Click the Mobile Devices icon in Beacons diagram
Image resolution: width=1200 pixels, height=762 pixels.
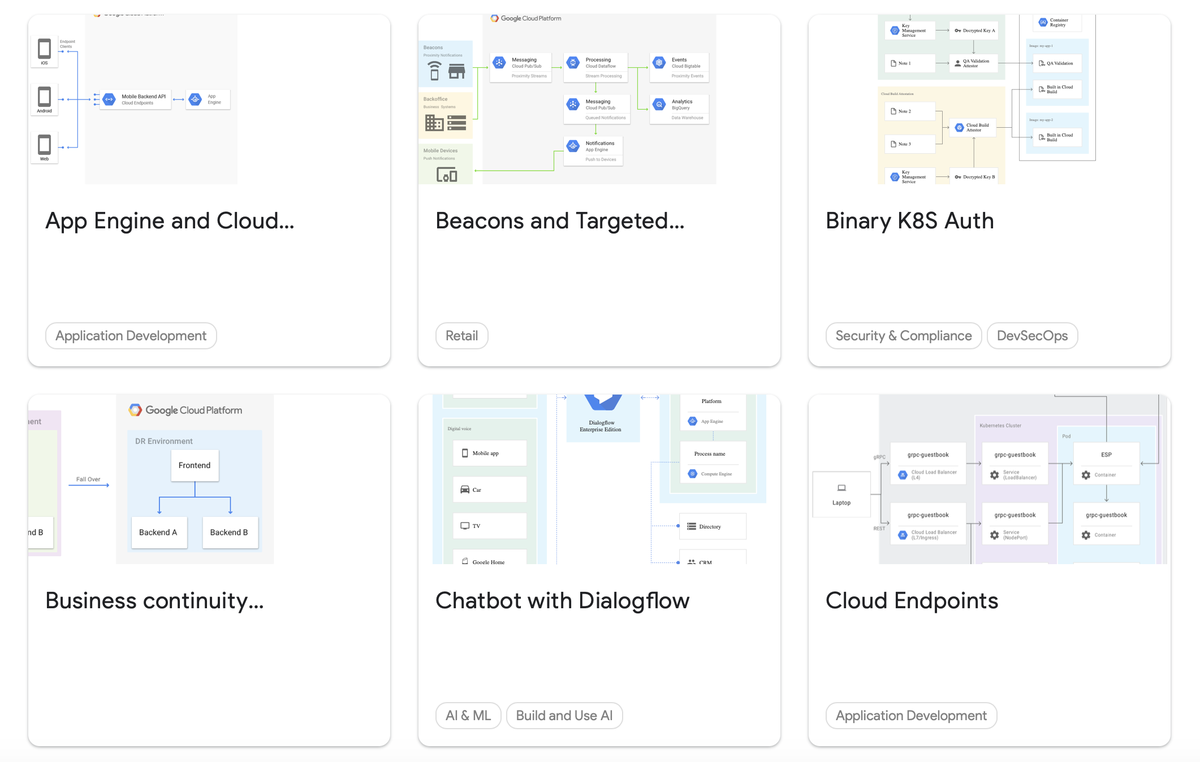(447, 174)
